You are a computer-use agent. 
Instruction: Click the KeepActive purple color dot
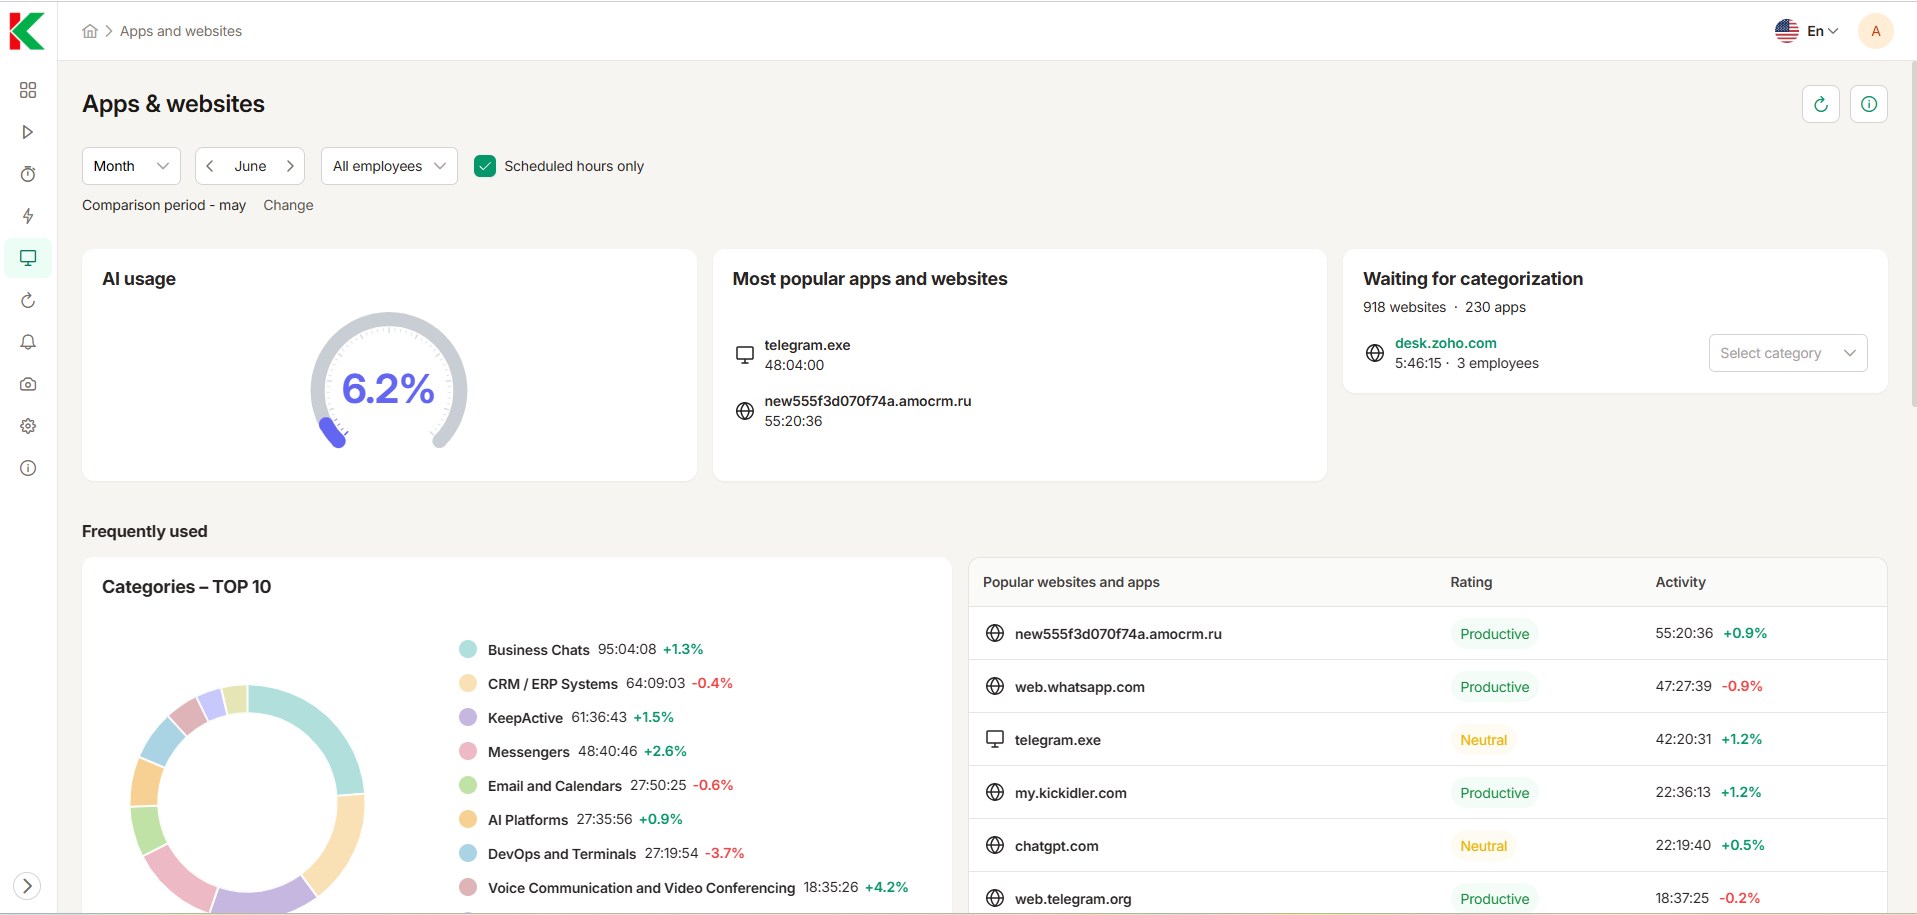468,717
